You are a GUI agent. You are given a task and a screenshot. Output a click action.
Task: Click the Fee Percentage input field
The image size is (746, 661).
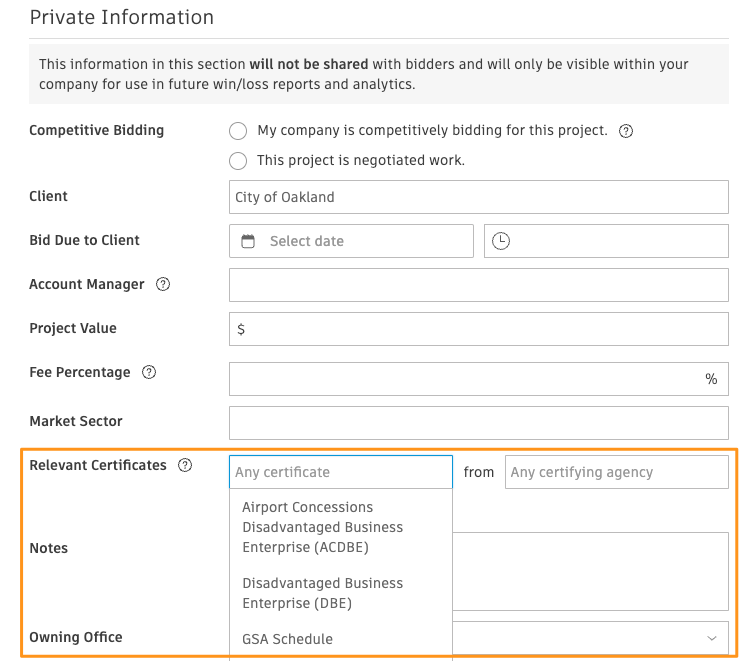465,379
